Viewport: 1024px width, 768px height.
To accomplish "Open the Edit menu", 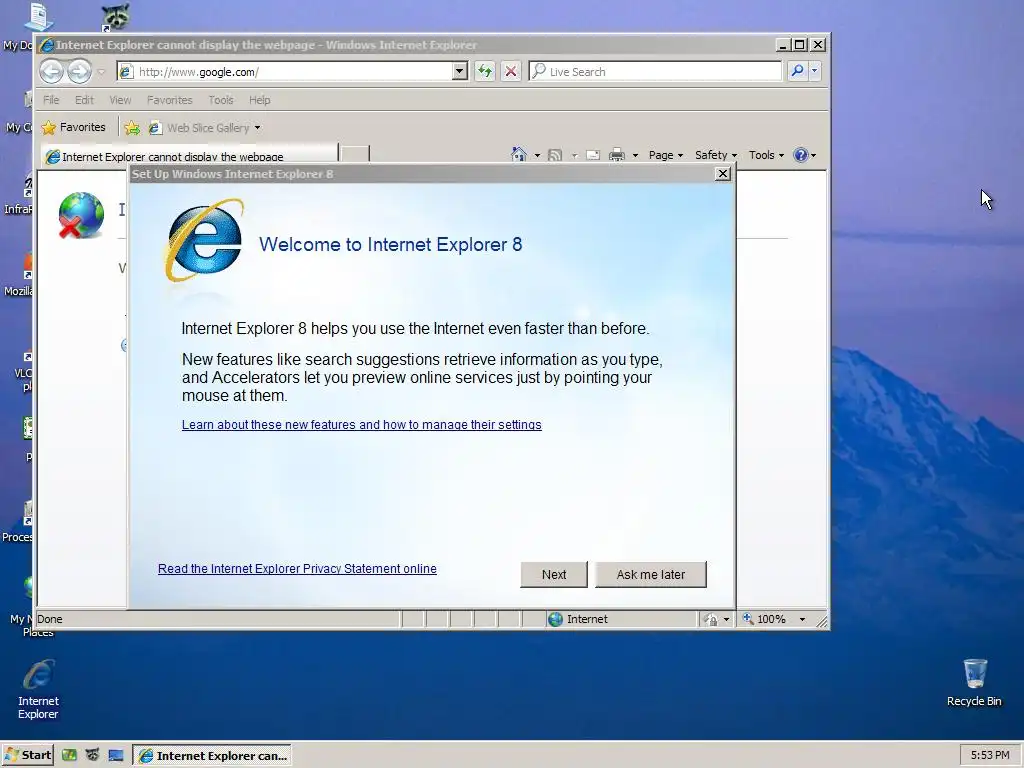I will [84, 100].
